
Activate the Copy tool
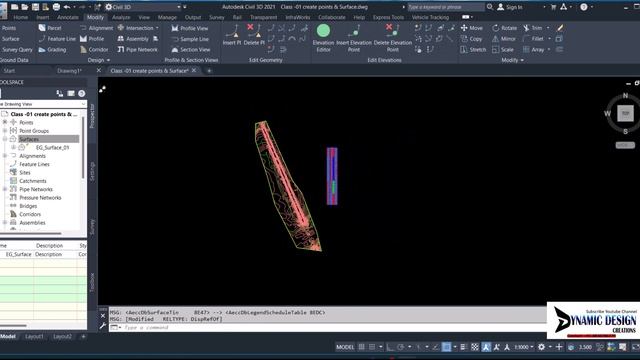coord(471,39)
